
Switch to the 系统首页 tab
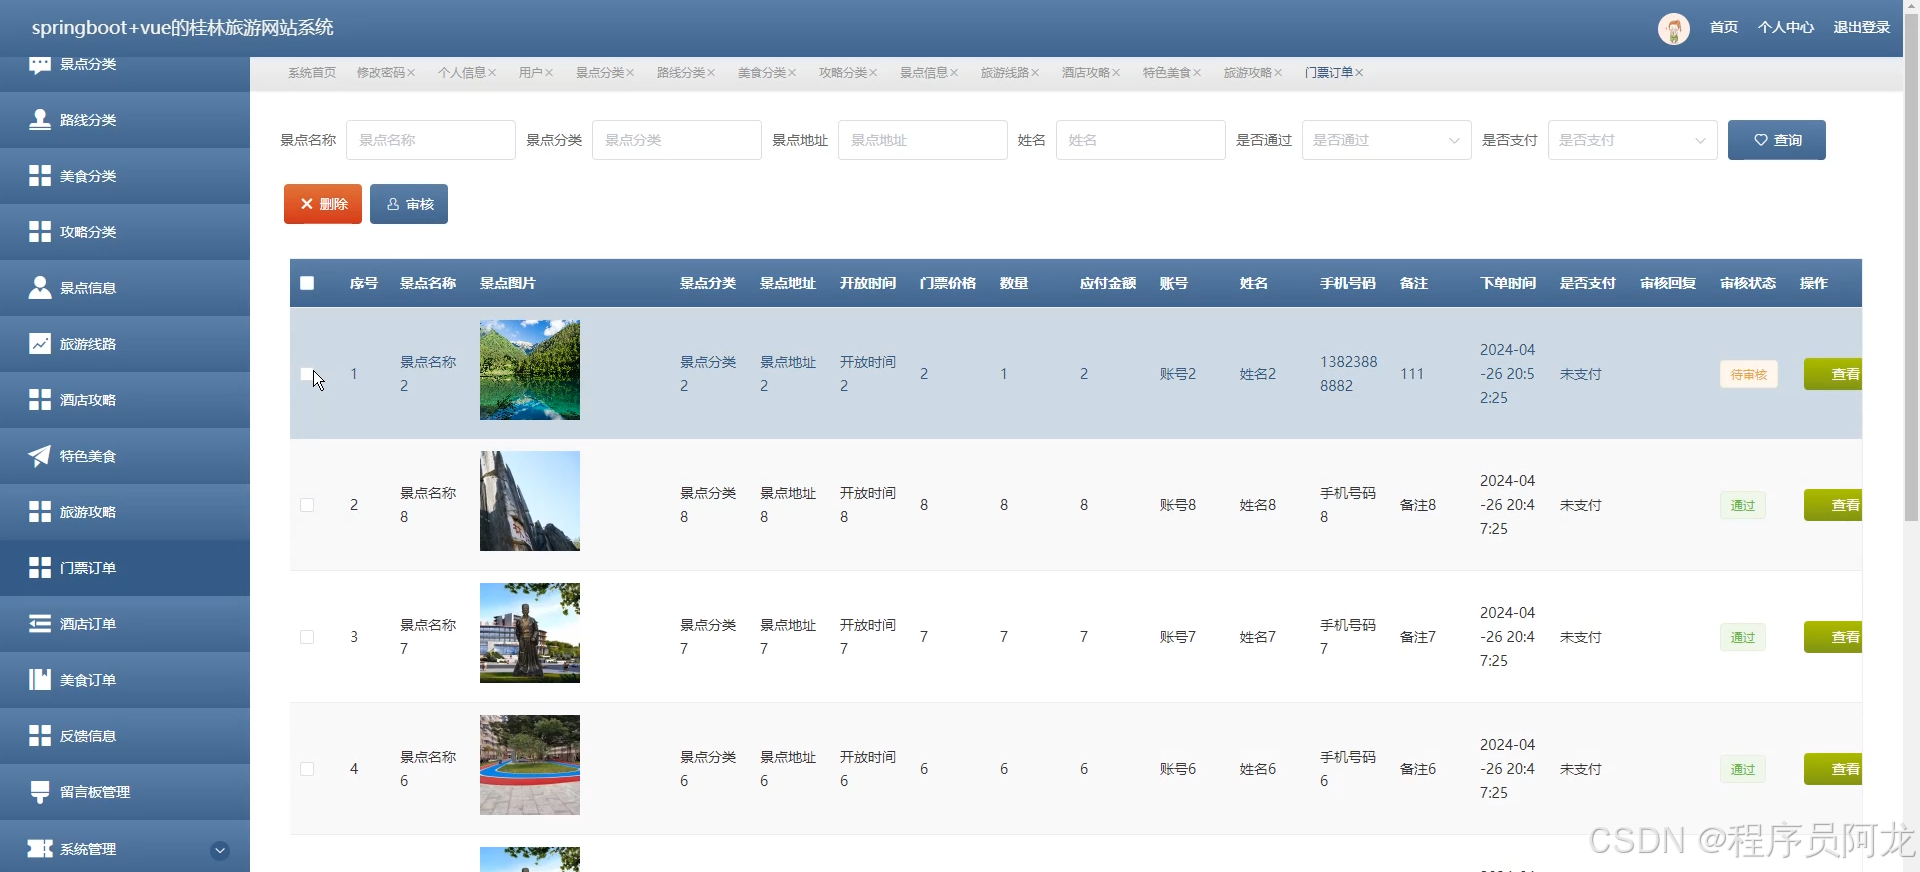coord(312,73)
